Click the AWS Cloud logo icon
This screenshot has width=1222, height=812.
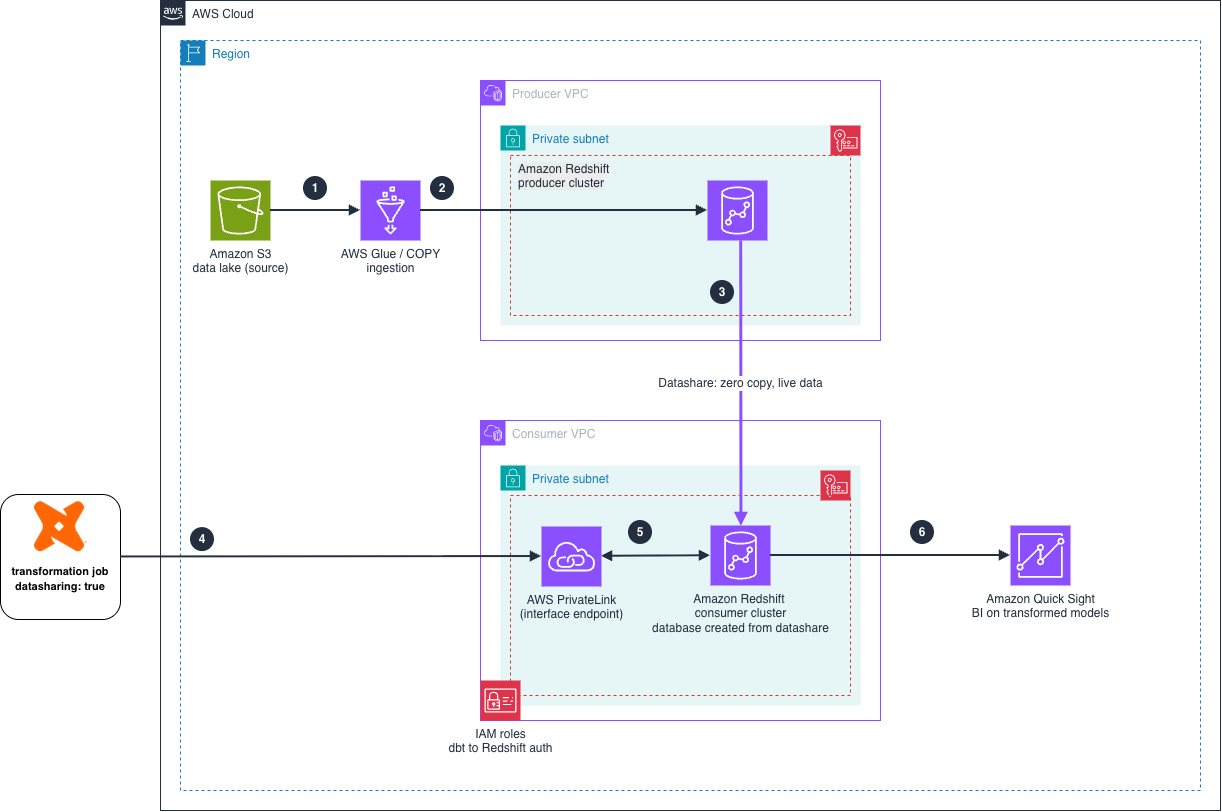(173, 13)
